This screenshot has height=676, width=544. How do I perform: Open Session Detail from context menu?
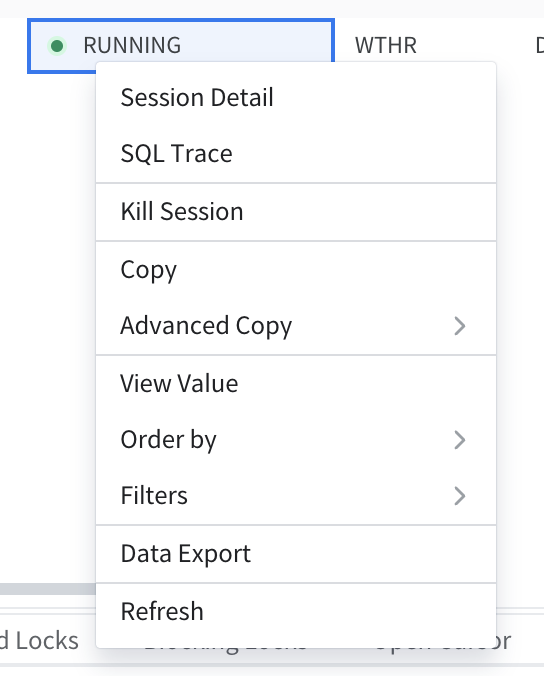296,97
